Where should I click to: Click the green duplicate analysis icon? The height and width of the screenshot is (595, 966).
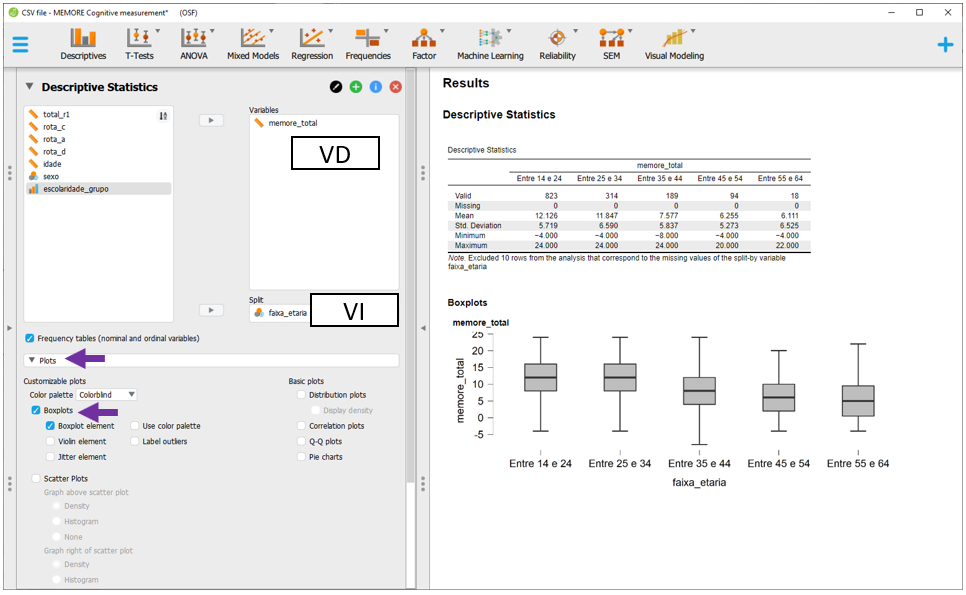point(356,87)
